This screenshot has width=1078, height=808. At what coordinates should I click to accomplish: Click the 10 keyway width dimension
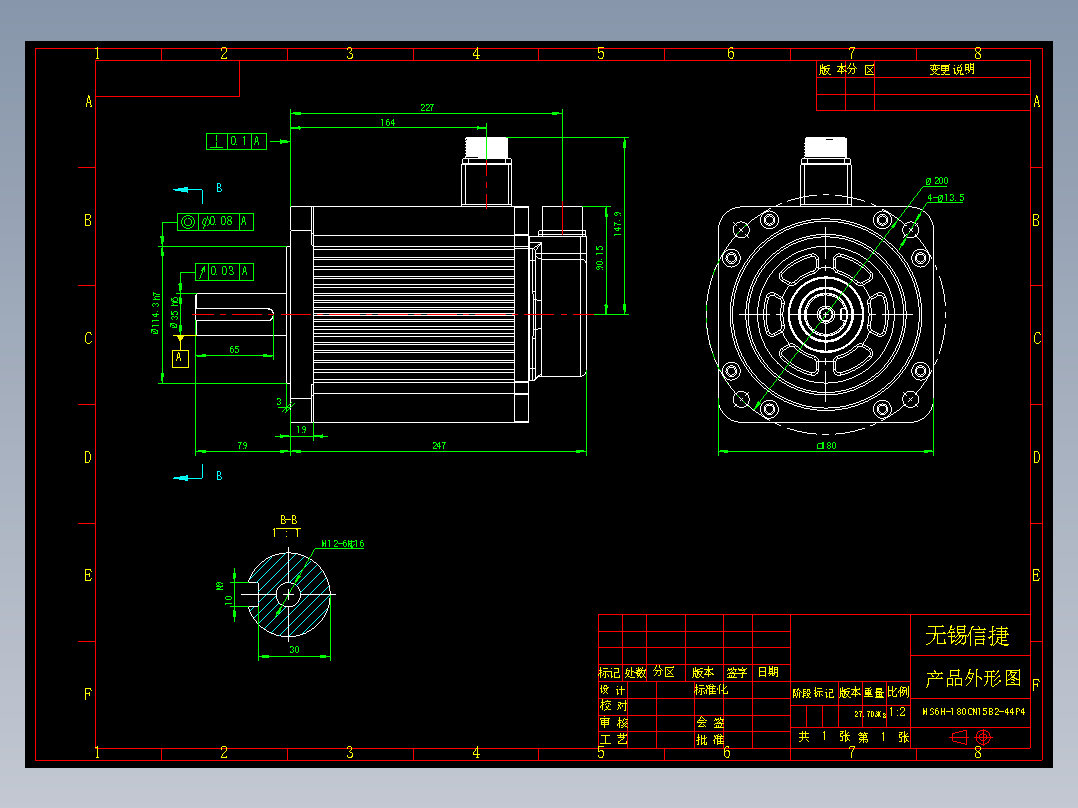(229, 599)
